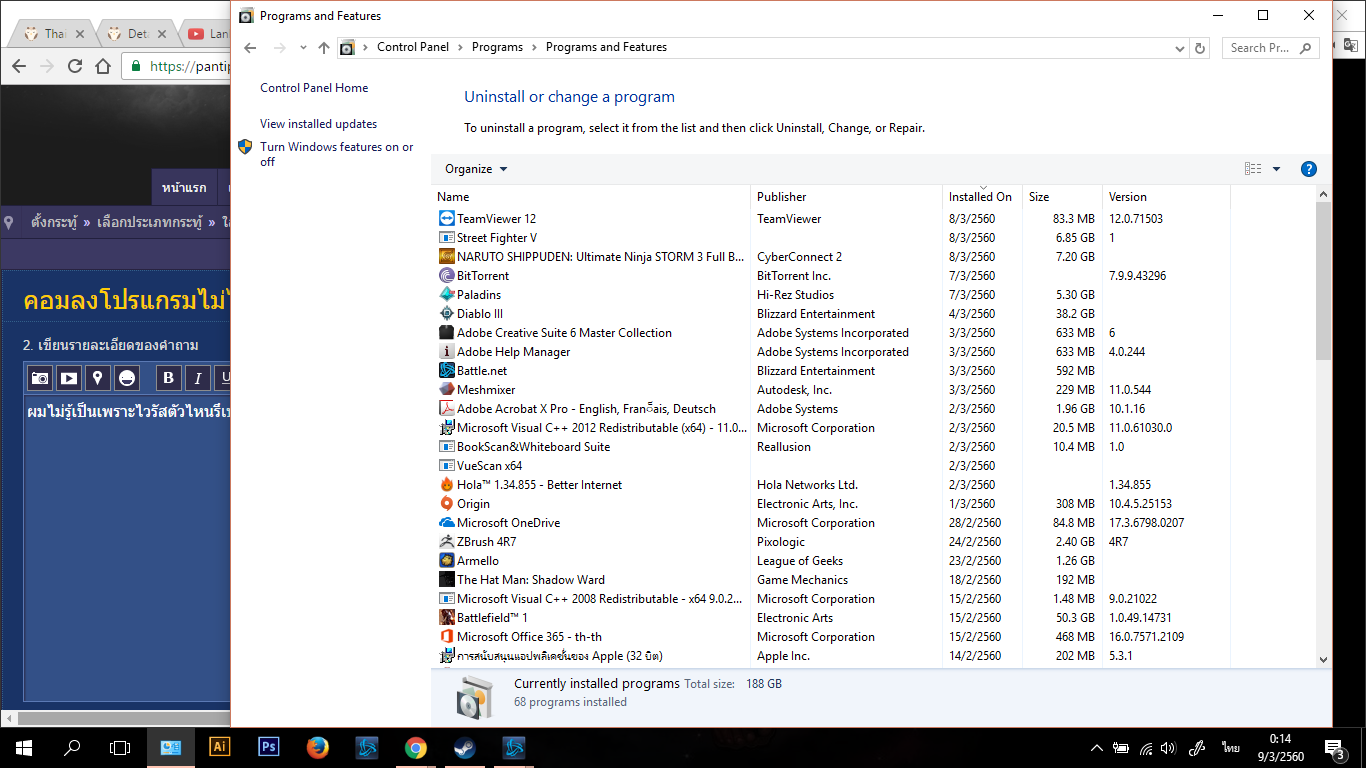The image size is (1366, 768).
Task: Click the TeamViewer 12 program icon
Action: point(447,218)
